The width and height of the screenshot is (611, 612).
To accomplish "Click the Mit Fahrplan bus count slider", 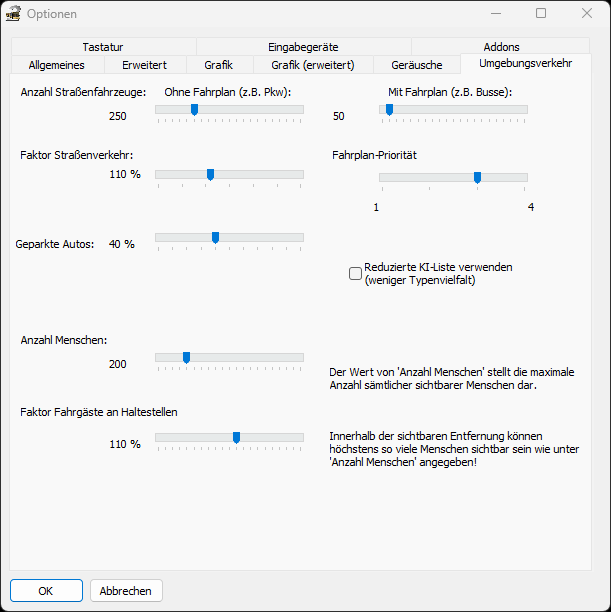I will tap(389, 110).
